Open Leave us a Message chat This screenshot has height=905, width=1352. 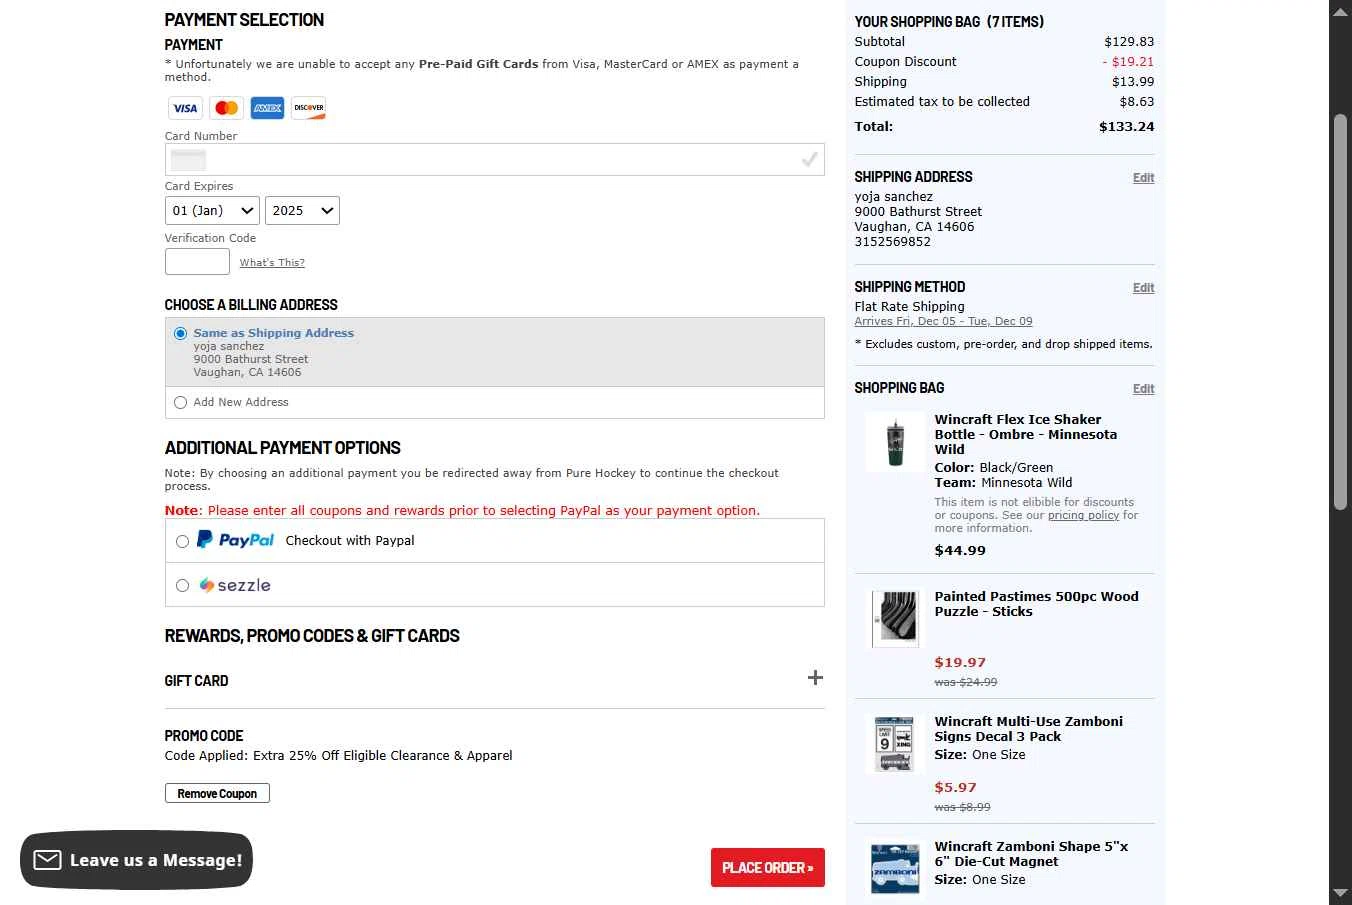pos(136,860)
